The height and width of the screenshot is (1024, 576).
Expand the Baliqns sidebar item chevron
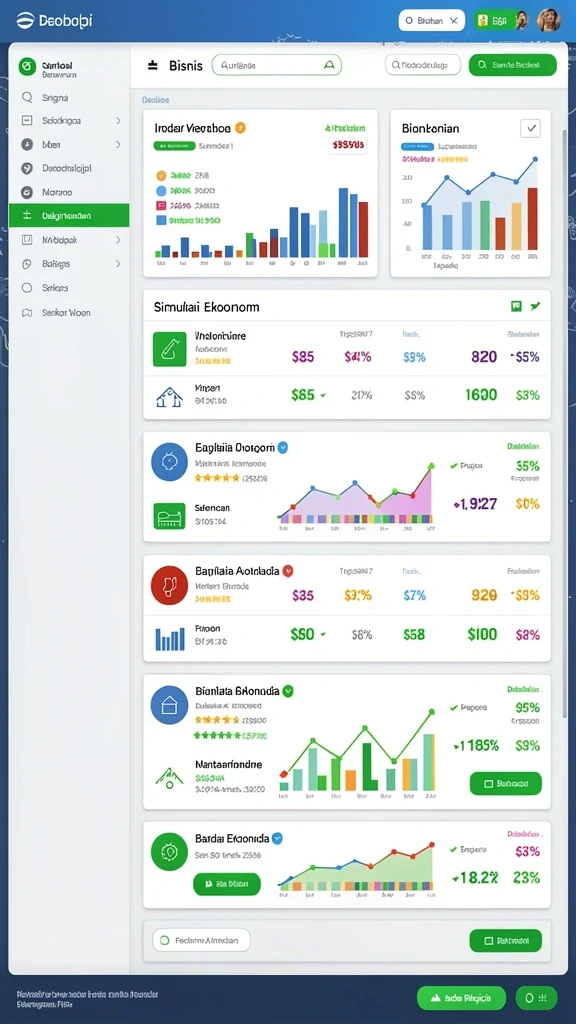coord(118,264)
